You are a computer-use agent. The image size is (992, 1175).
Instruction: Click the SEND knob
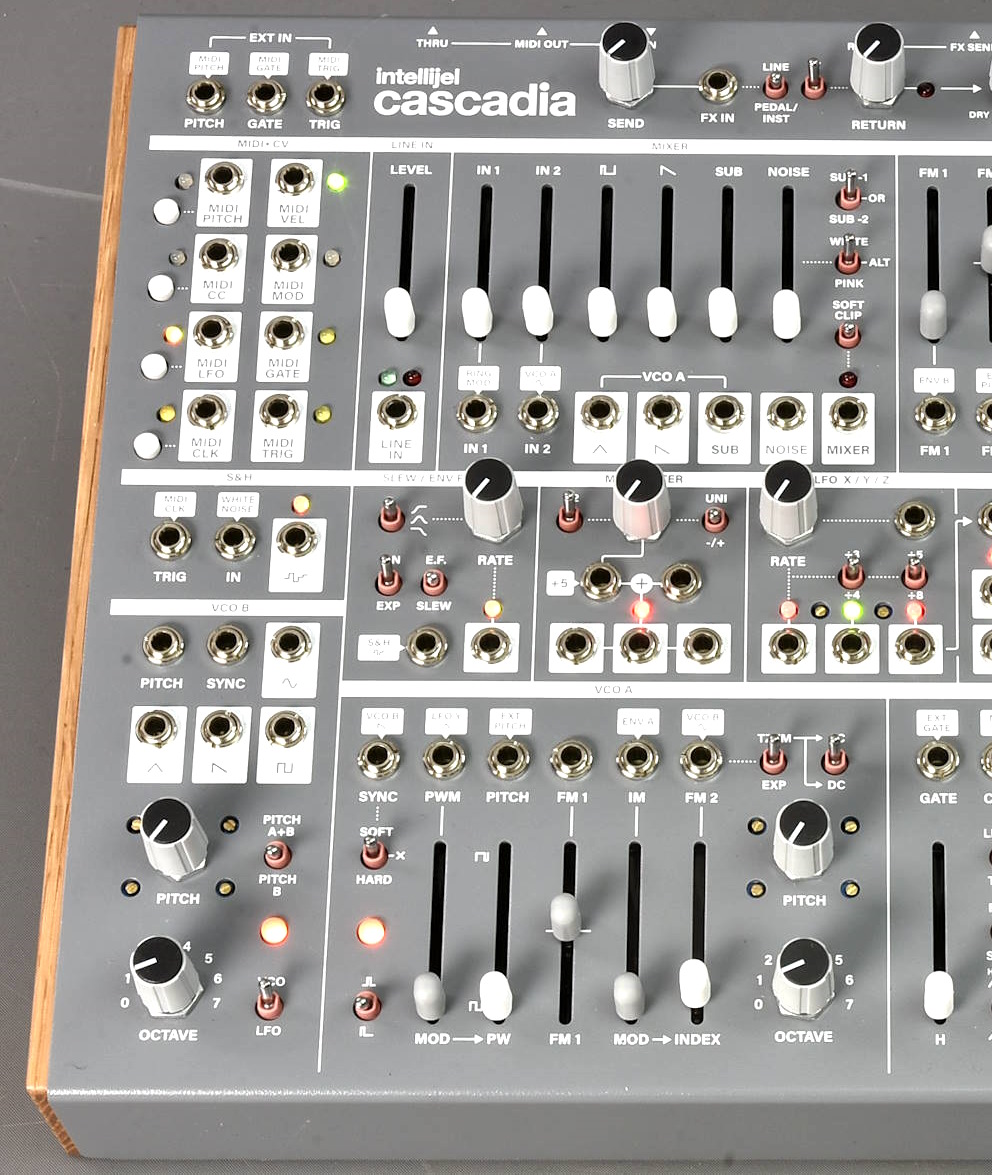click(x=627, y=60)
